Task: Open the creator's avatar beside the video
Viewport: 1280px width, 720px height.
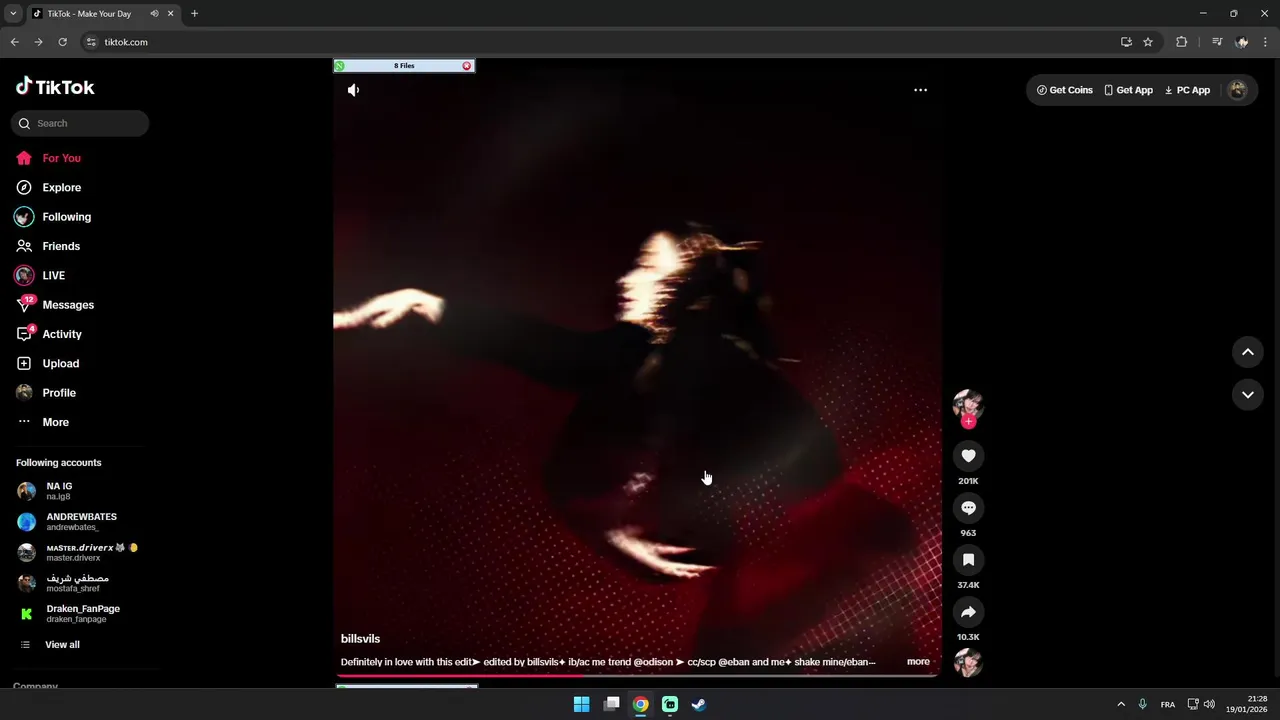Action: click(968, 405)
